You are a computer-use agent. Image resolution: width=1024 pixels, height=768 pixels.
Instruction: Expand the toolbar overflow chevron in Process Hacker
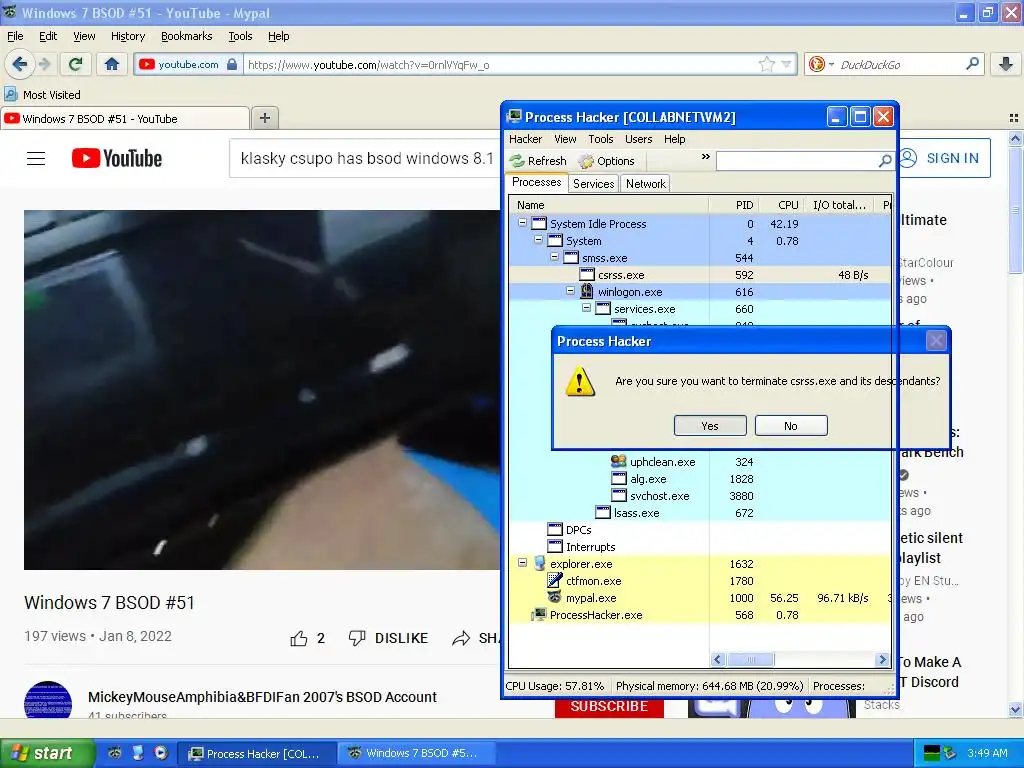coord(705,157)
